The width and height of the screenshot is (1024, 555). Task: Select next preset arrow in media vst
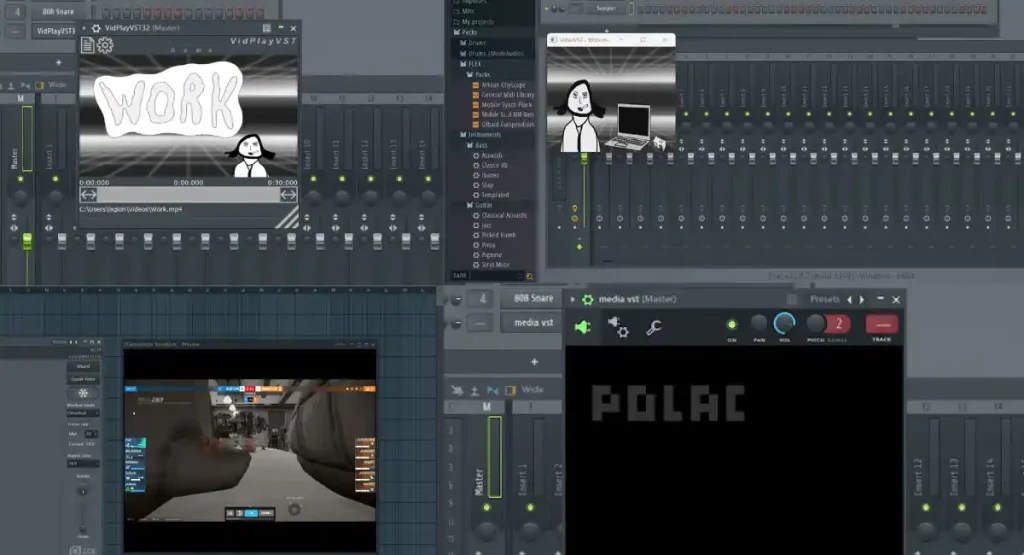pos(862,299)
